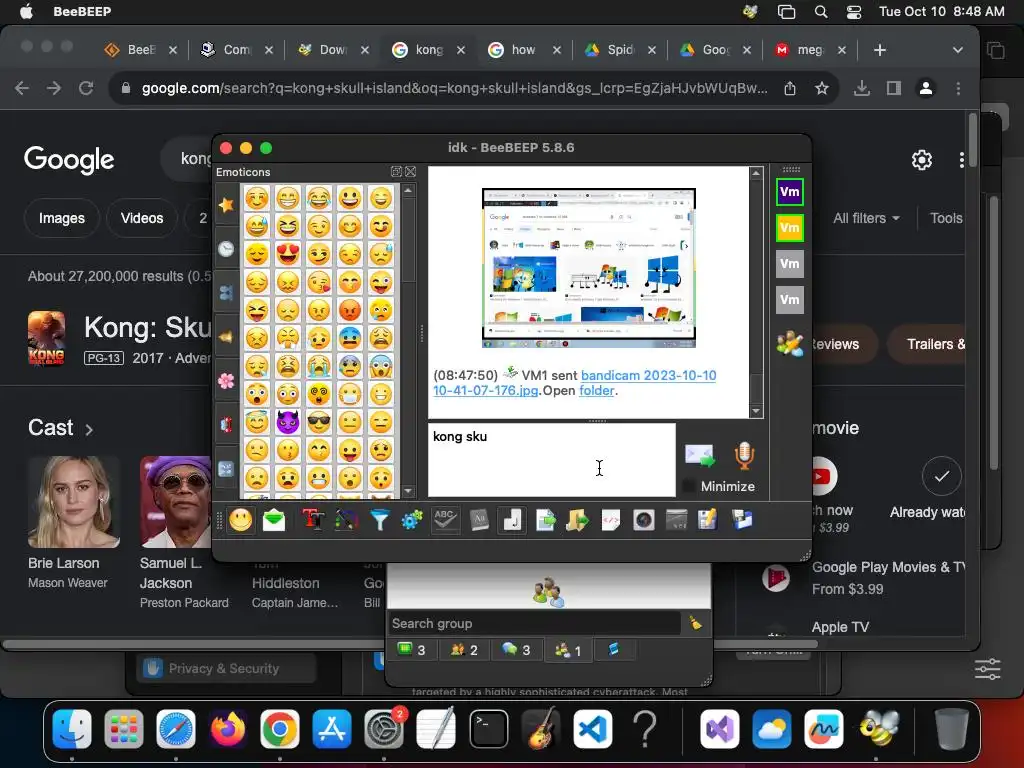Toggle the ABC spell check icon

coord(445,520)
